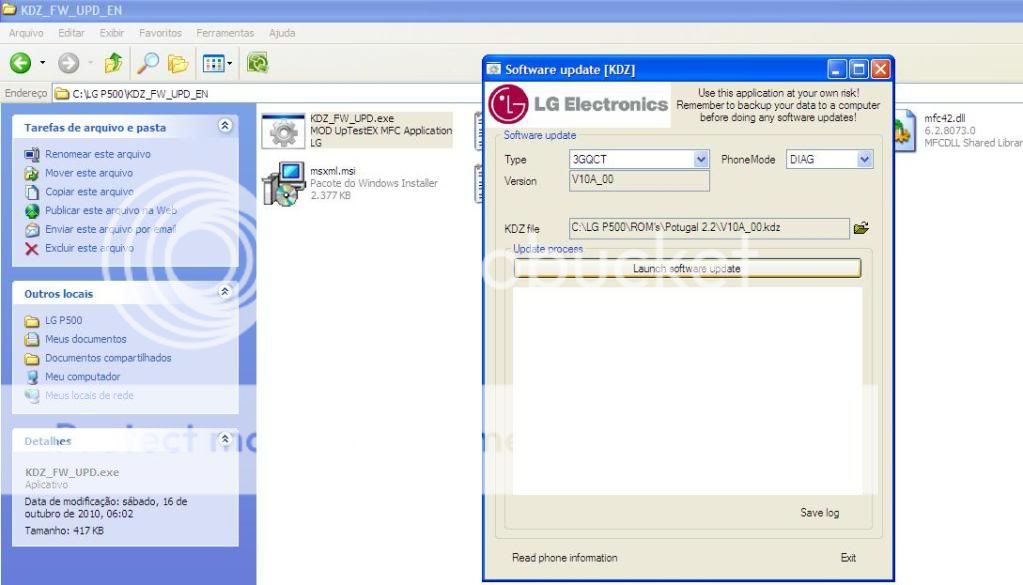Select the msxml.msi installer icon

[284, 183]
